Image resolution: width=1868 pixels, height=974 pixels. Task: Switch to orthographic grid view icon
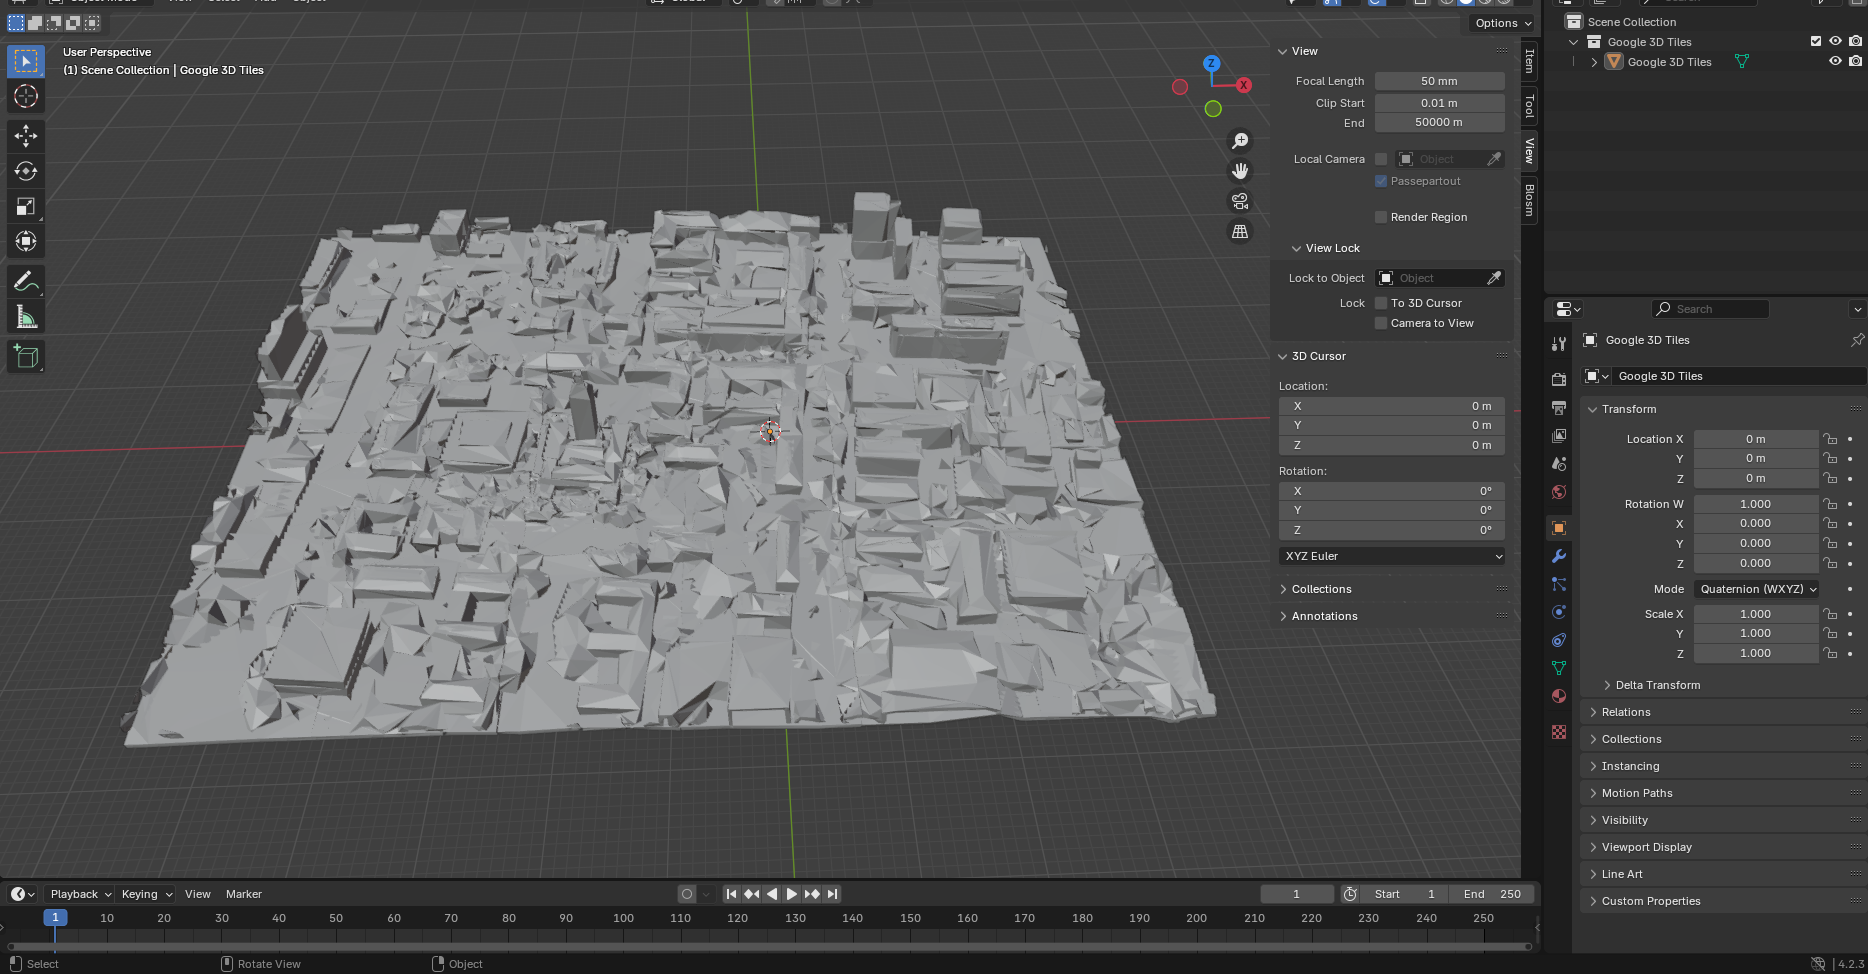pos(1240,232)
